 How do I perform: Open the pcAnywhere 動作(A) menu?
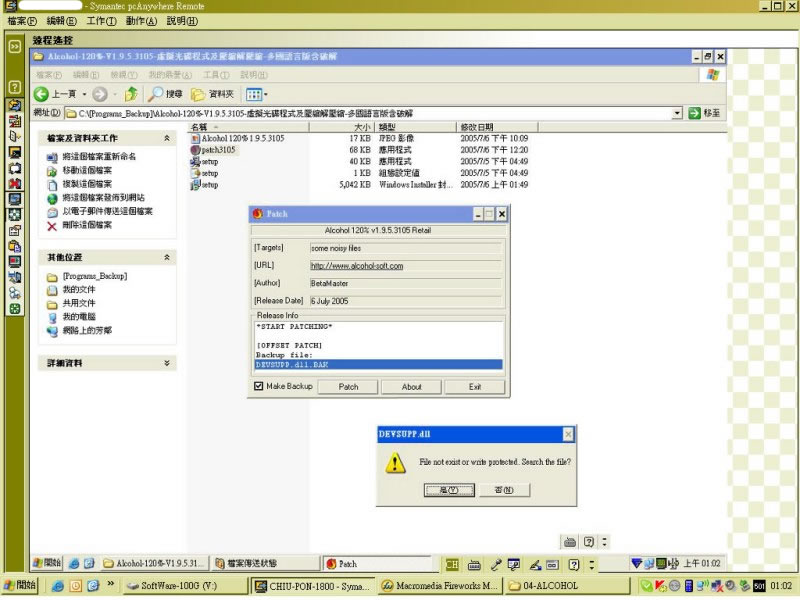pyautogui.click(x=141, y=21)
